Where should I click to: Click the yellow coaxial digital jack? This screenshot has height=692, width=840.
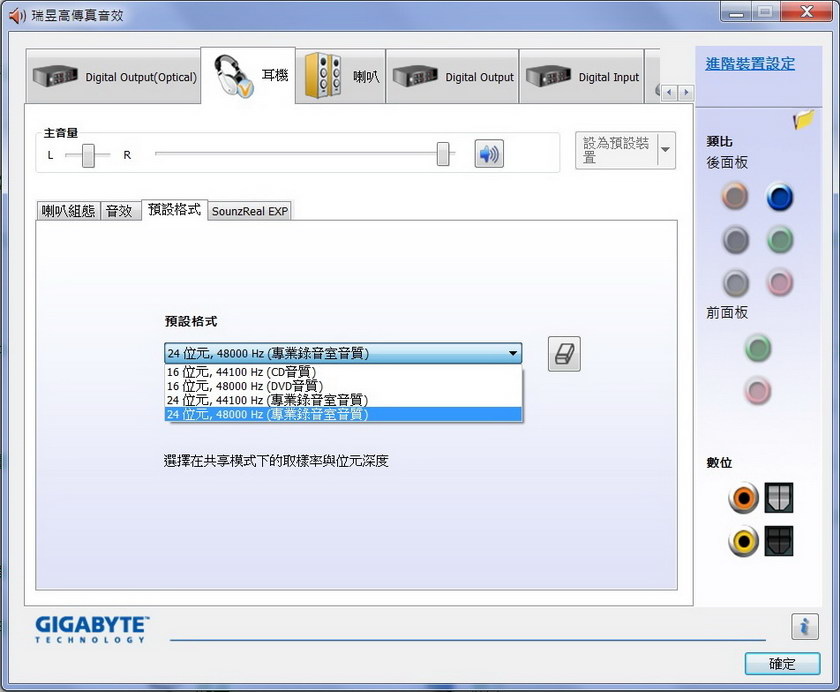(743, 541)
